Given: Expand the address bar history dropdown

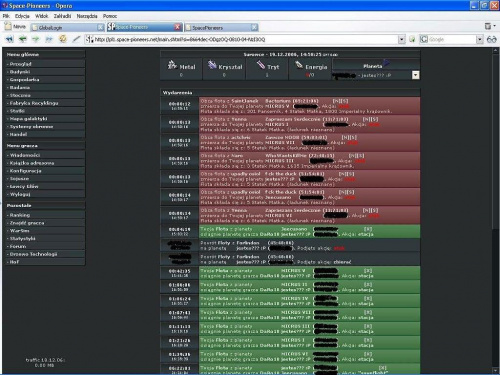Looking at the screenshot, I should pos(402,40).
